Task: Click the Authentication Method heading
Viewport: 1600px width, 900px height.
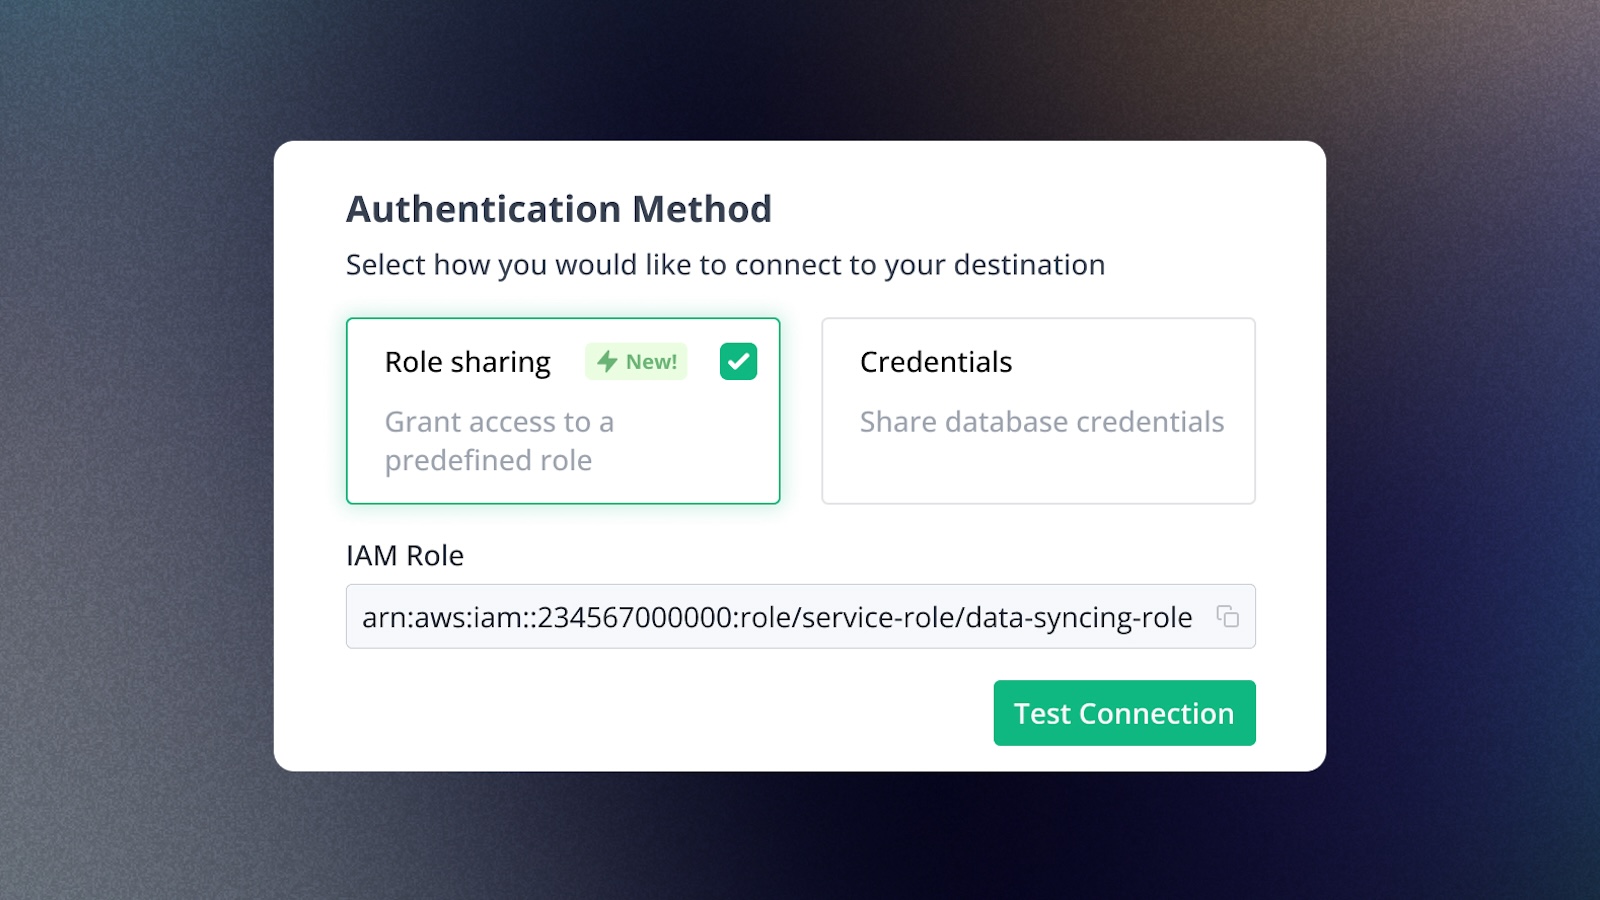Action: click(559, 209)
